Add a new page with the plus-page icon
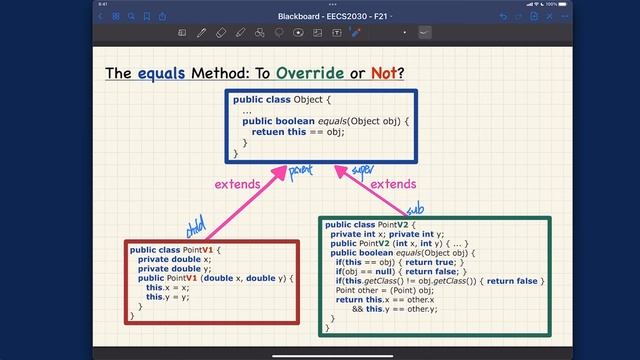The image size is (640, 360). click(534, 16)
